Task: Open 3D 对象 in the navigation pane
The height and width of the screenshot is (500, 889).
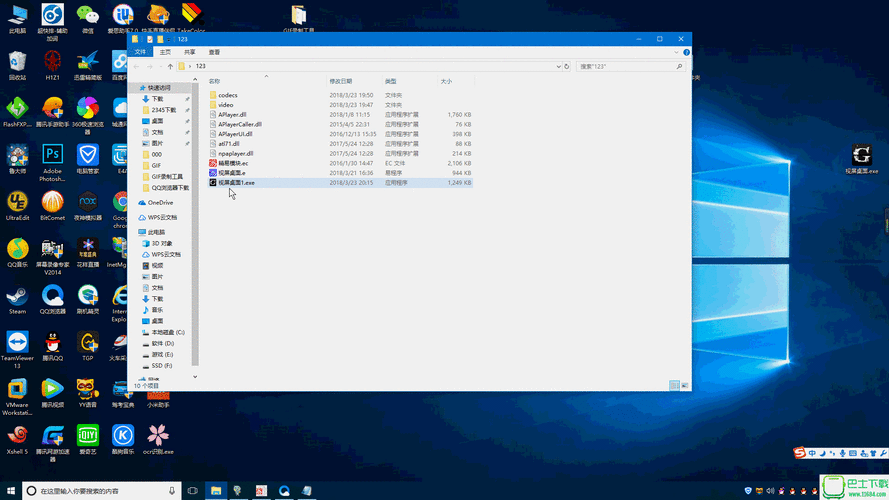Action: pyautogui.click(x=161, y=243)
